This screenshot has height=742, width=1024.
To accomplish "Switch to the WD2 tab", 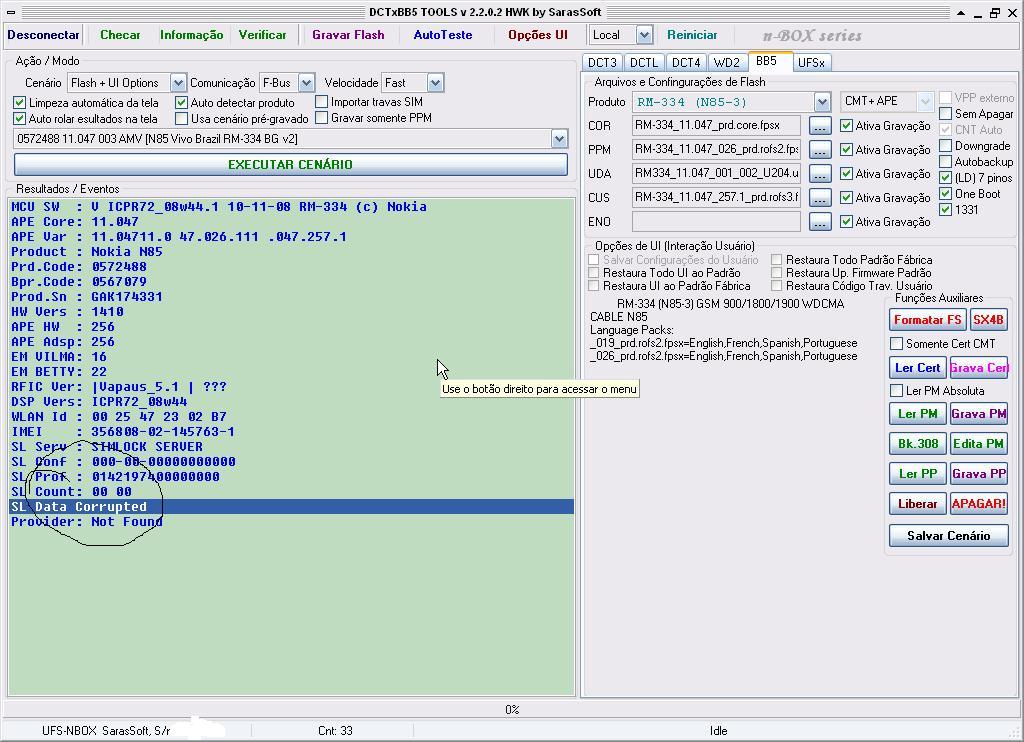I will (x=726, y=63).
